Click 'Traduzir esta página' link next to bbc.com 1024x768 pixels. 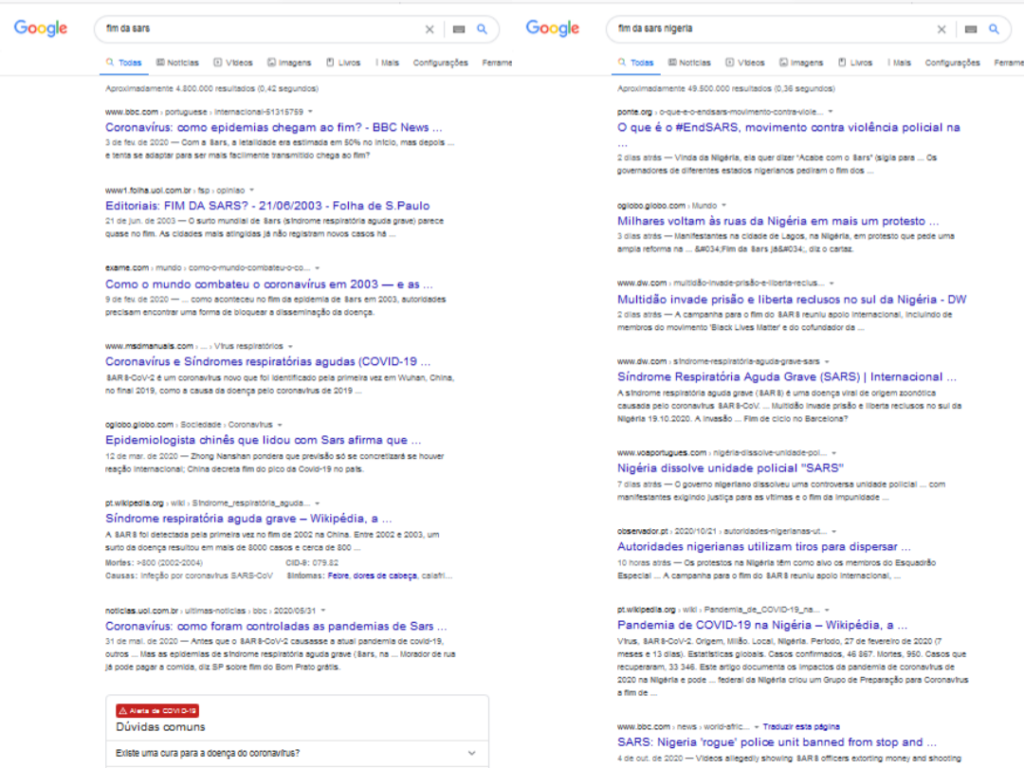[801, 726]
